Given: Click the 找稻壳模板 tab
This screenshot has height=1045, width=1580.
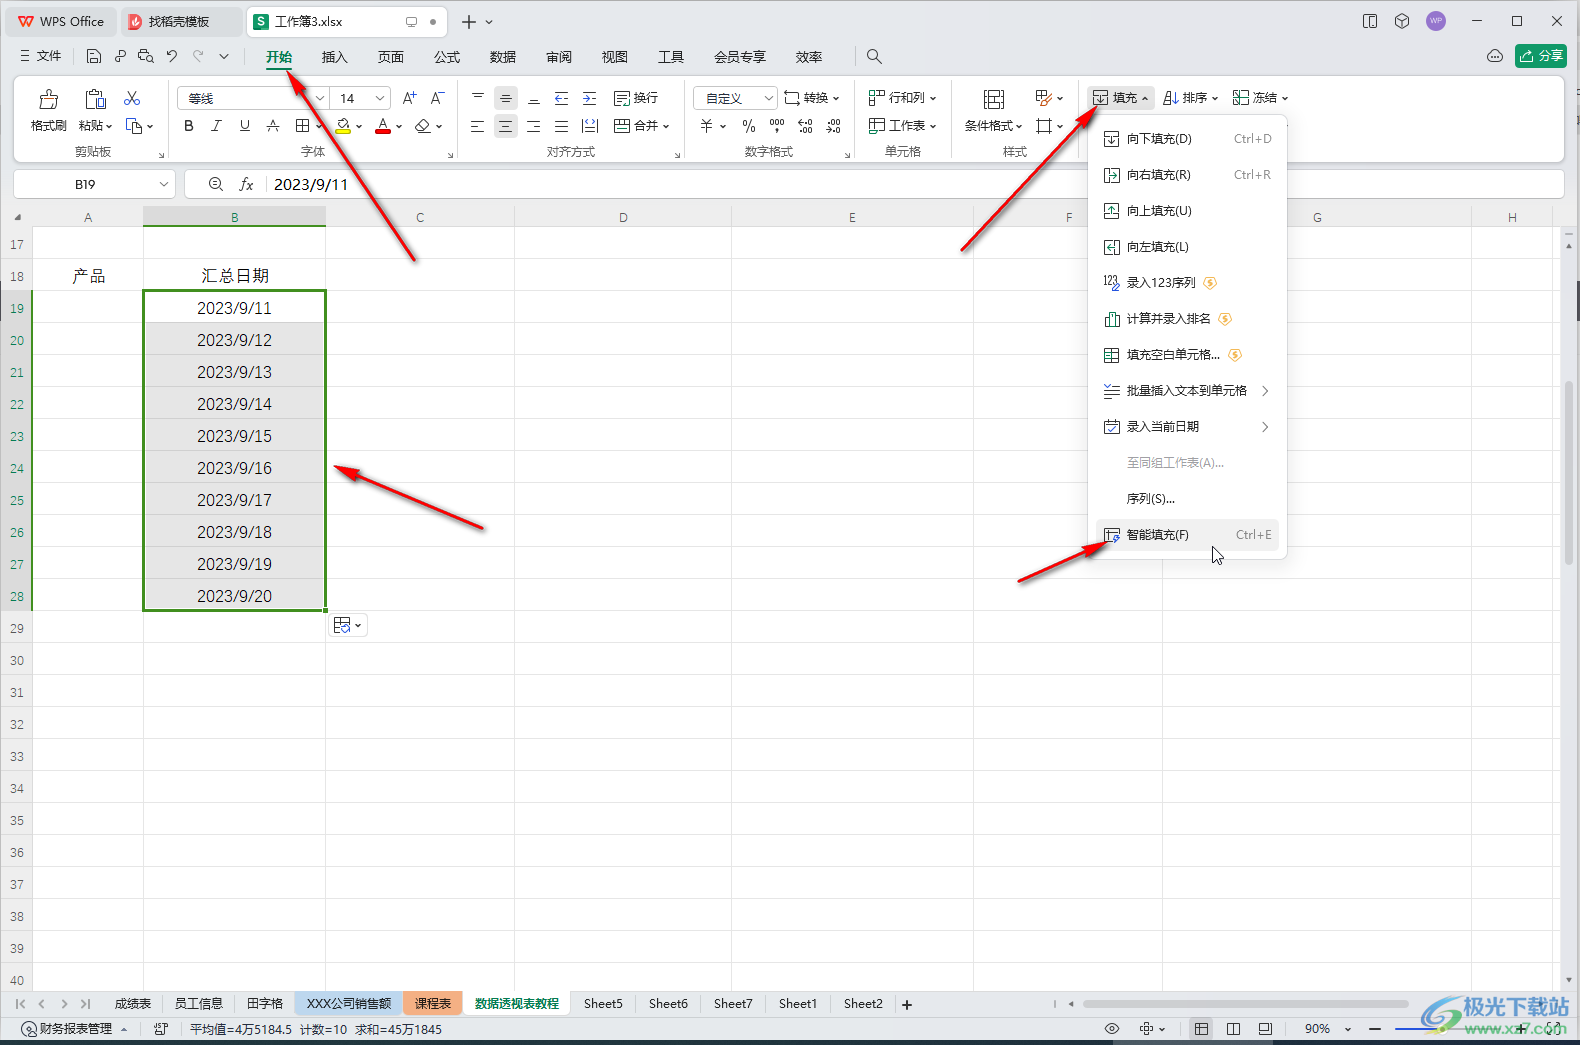Looking at the screenshot, I should click(181, 22).
